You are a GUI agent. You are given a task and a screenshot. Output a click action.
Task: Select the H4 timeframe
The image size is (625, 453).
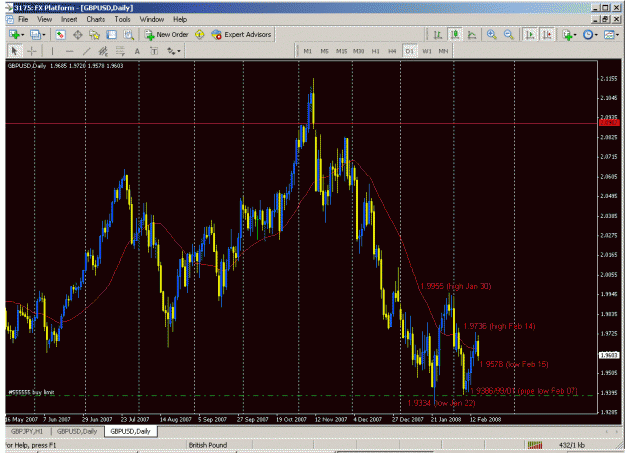point(393,51)
